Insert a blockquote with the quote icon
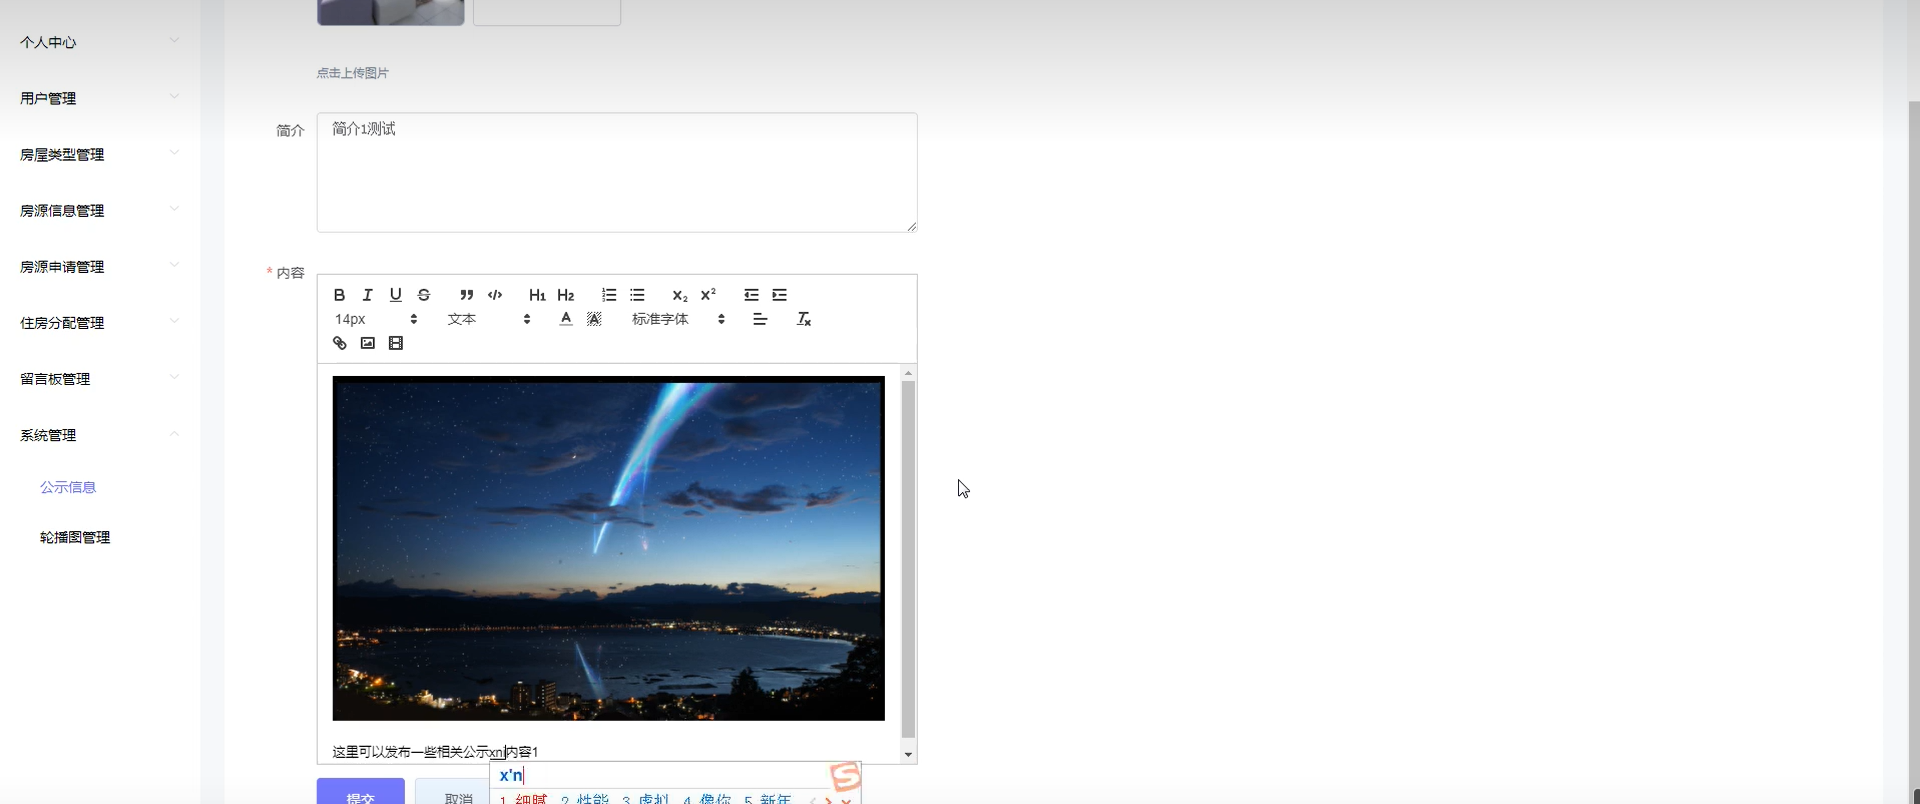The image size is (1920, 804). (466, 295)
